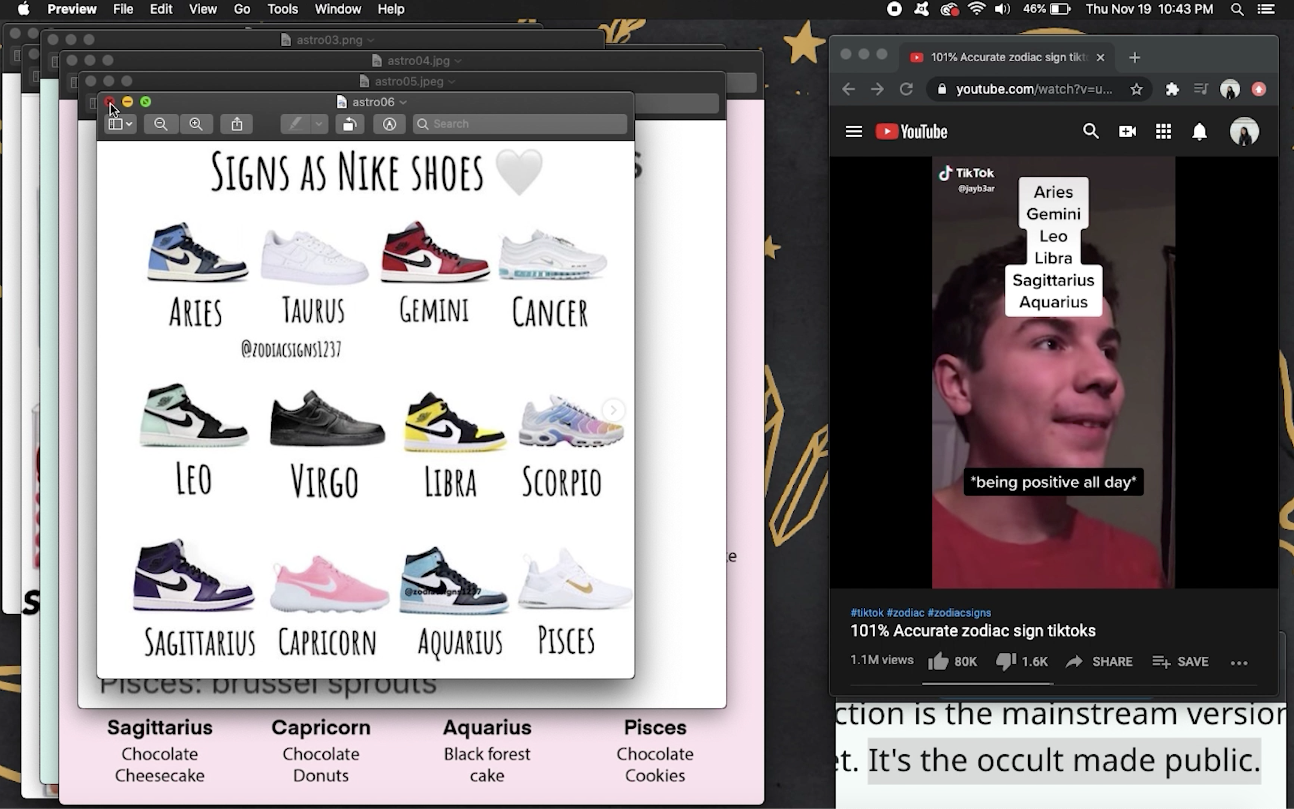The height and width of the screenshot is (809, 1294).
Task: Reload the YouTube page
Action: [906, 89]
